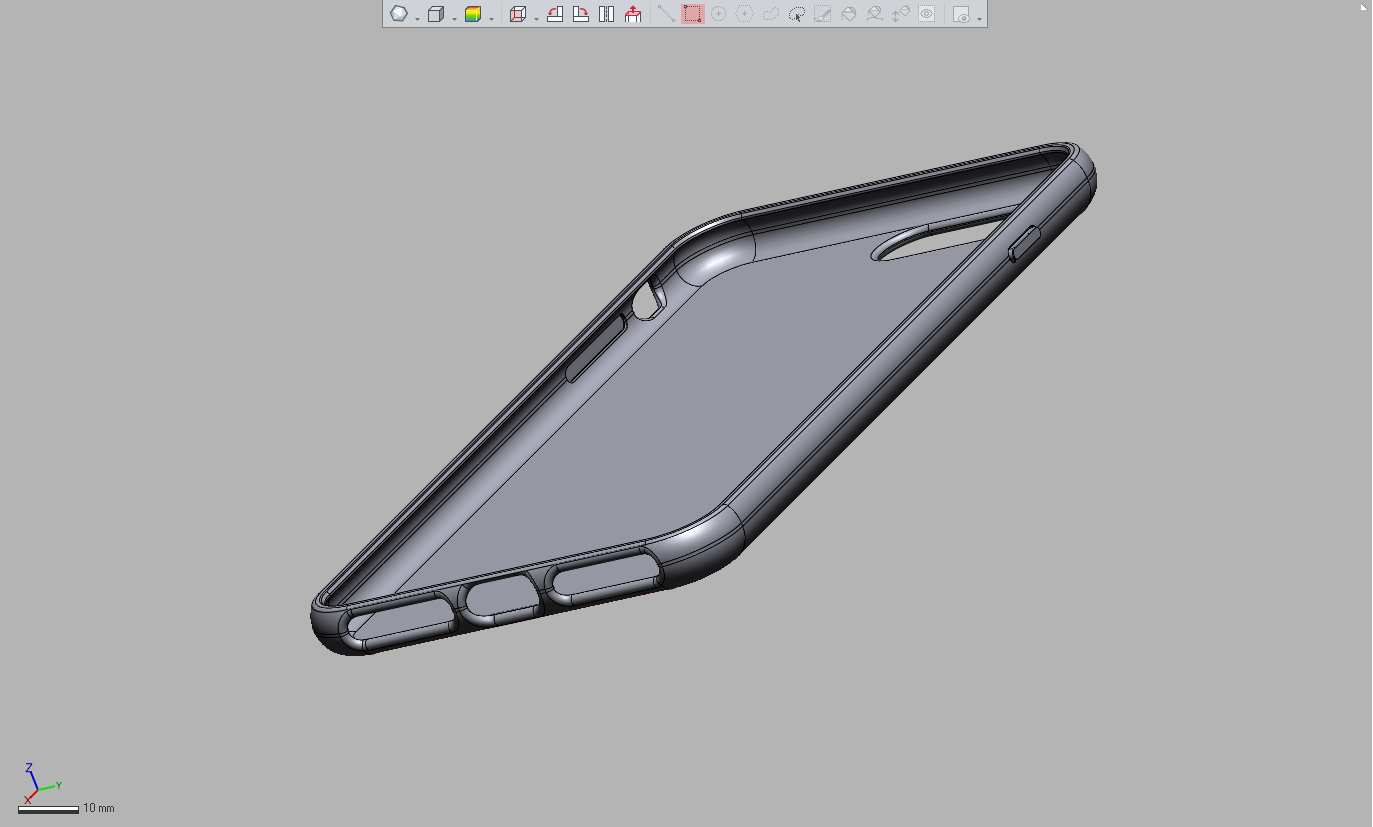Click the XYZ axis triad
Screen dimensions: 1373x827
tap(37, 783)
